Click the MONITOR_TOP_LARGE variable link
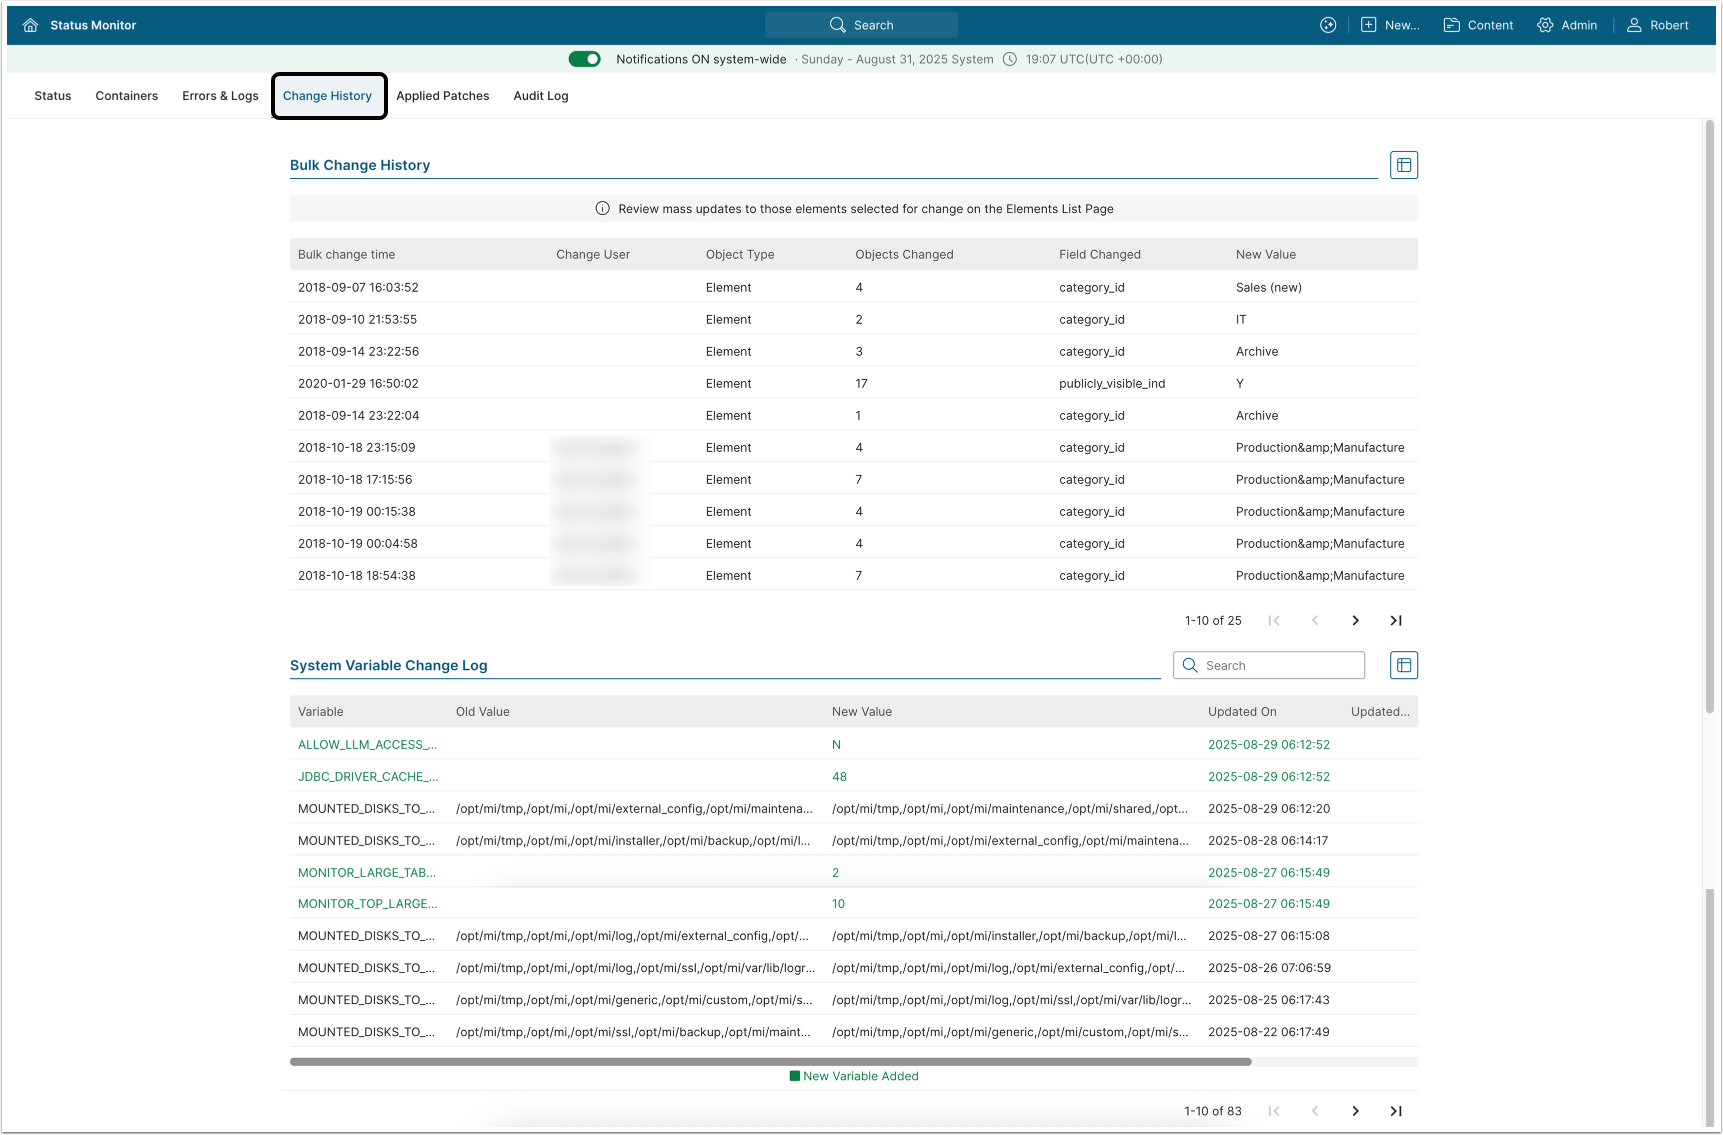Image resolution: width=1723 pixels, height=1135 pixels. 367,904
